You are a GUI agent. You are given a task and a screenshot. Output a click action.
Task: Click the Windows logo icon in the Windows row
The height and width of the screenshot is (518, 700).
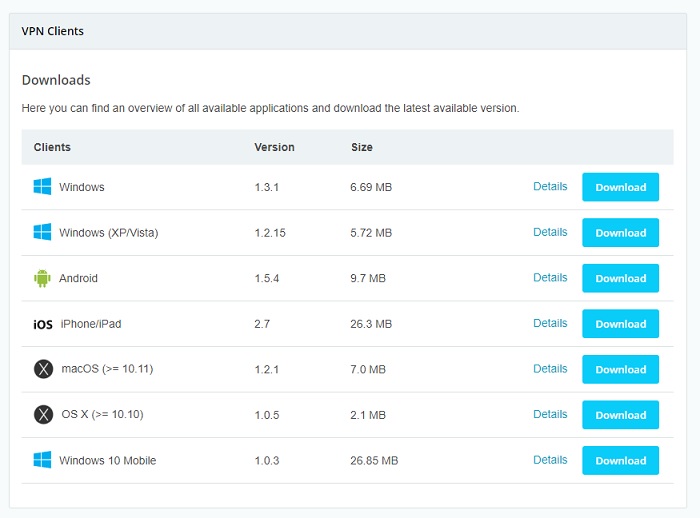42,187
